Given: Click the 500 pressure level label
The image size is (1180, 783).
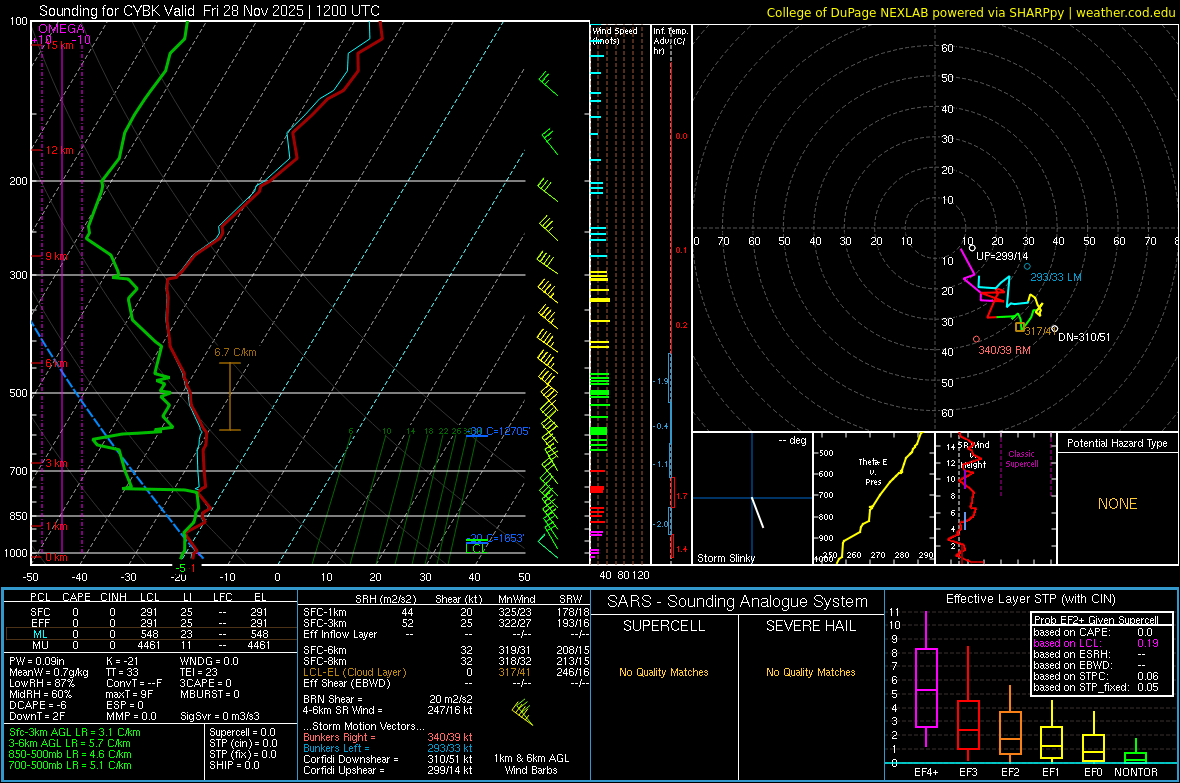Looking at the screenshot, I should click(18, 393).
